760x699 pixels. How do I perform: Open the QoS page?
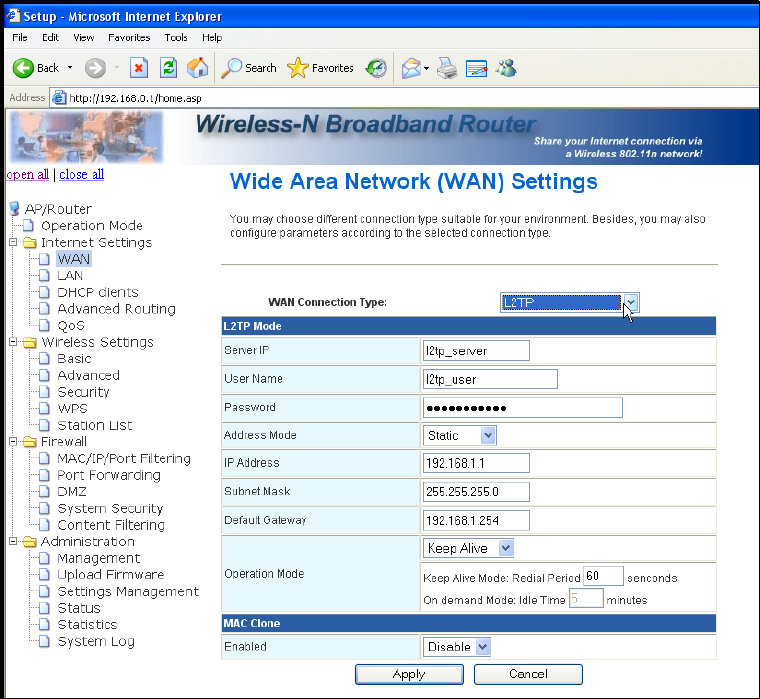click(x=71, y=326)
